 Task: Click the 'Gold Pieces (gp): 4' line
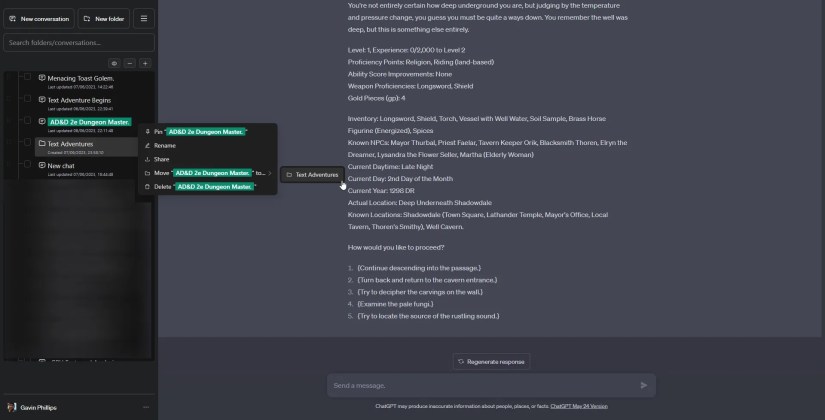coord(376,98)
